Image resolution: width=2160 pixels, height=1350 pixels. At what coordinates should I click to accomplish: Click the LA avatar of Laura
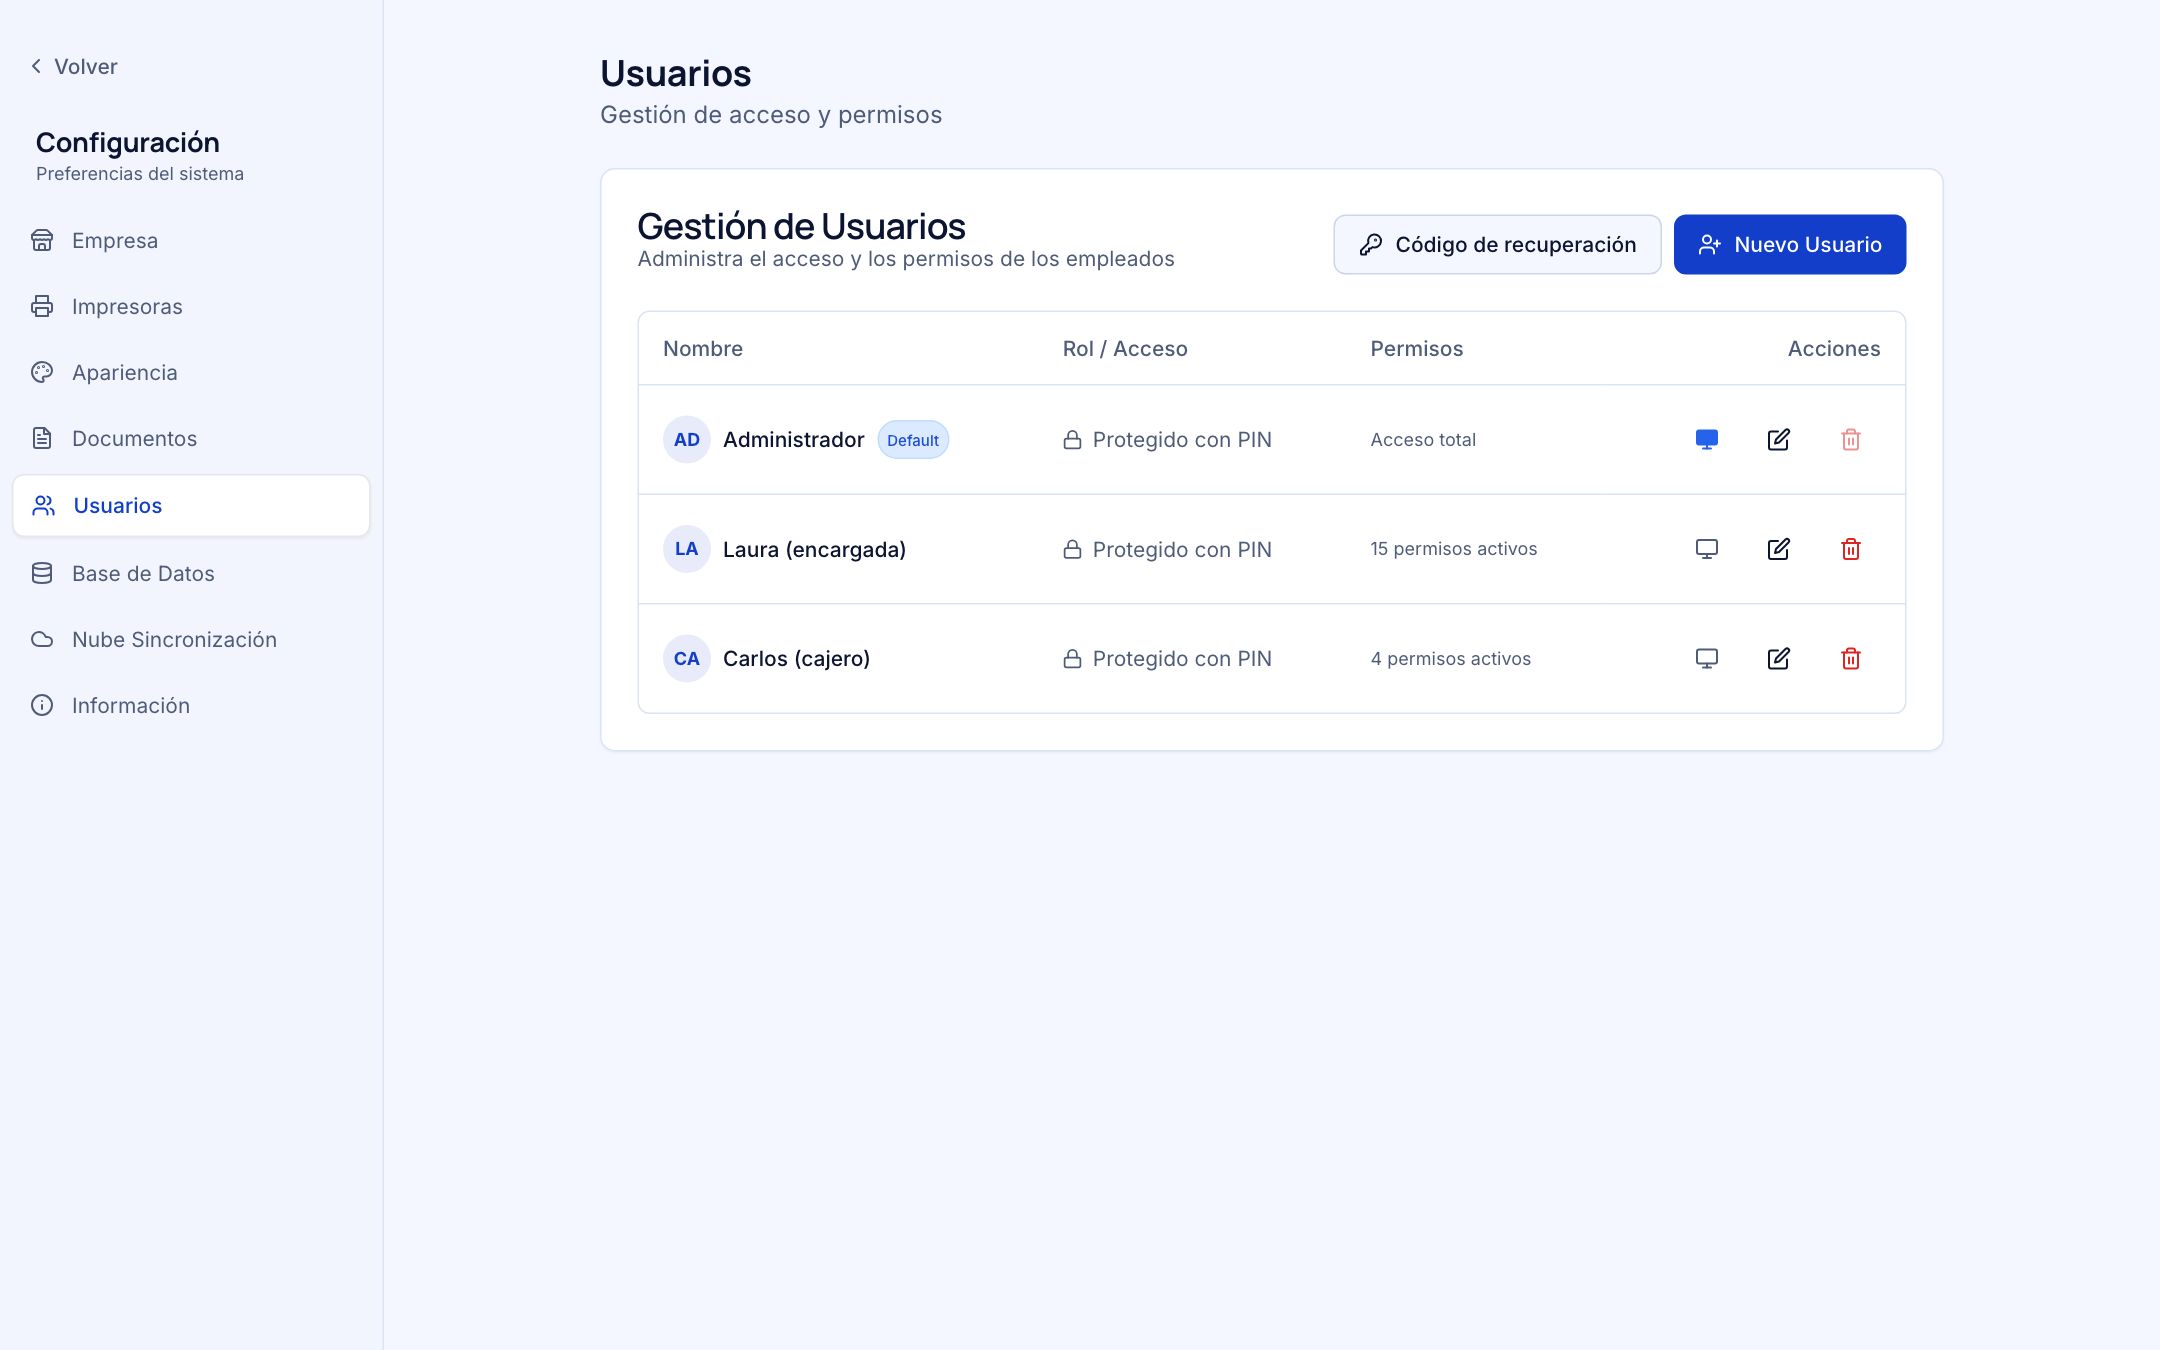pos(687,549)
